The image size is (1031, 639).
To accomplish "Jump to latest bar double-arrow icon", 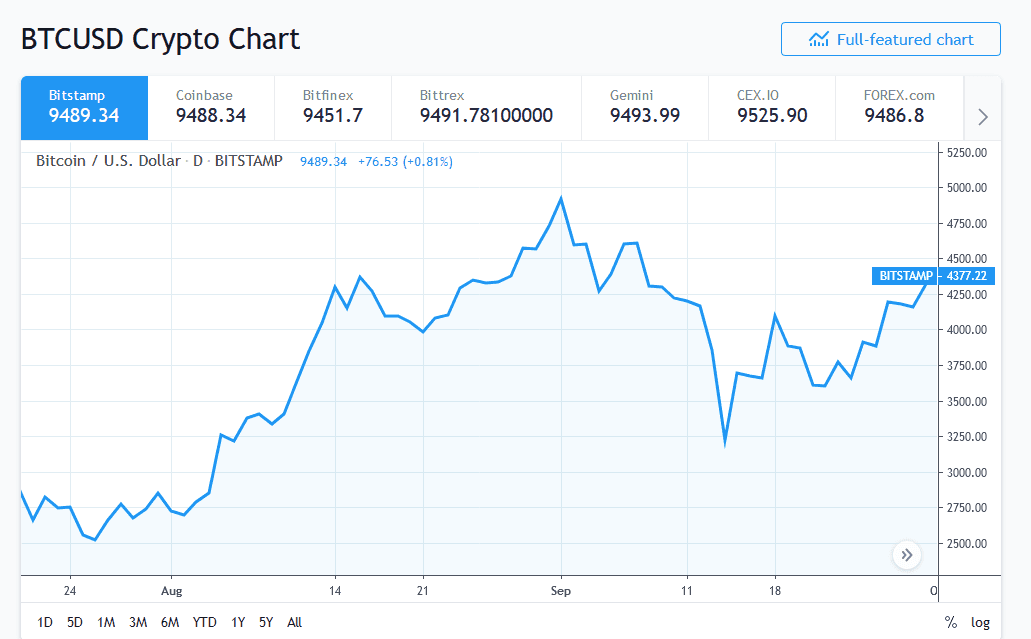I will [906, 554].
